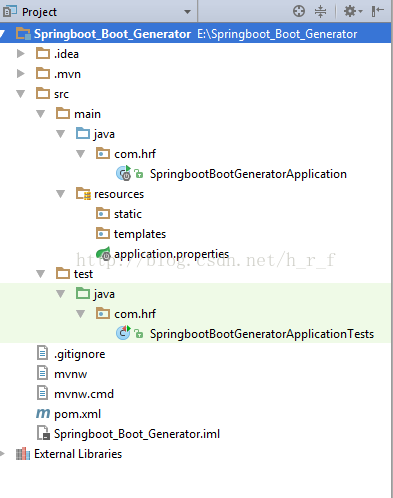Open the Project panel settings gear
The height and width of the screenshot is (498, 393).
tap(353, 11)
